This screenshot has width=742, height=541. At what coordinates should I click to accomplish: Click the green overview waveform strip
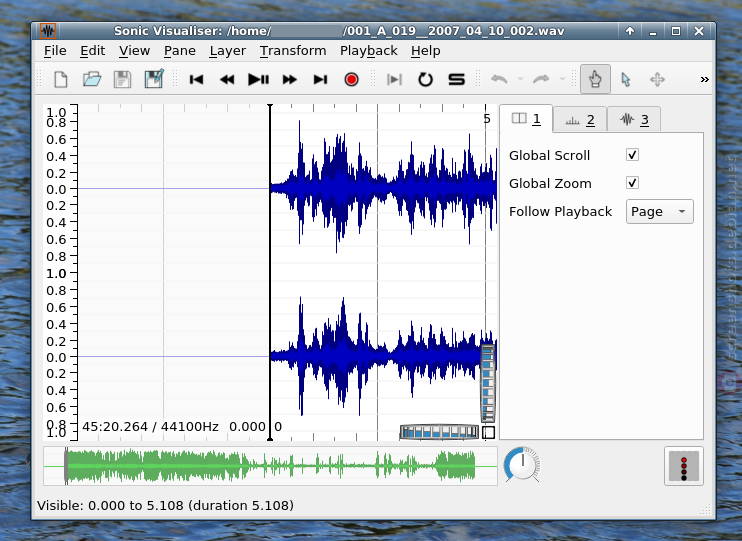click(270, 466)
